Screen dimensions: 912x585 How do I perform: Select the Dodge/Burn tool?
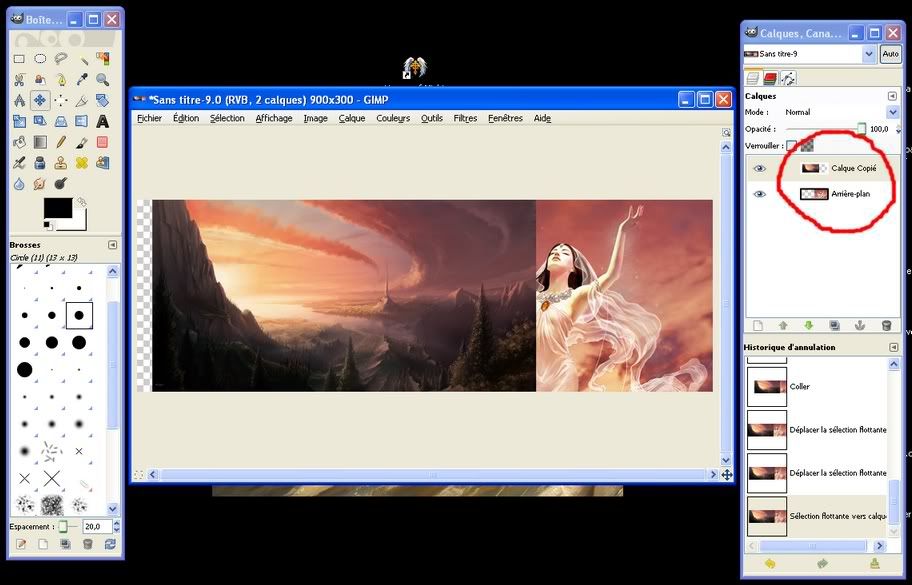[x=61, y=184]
